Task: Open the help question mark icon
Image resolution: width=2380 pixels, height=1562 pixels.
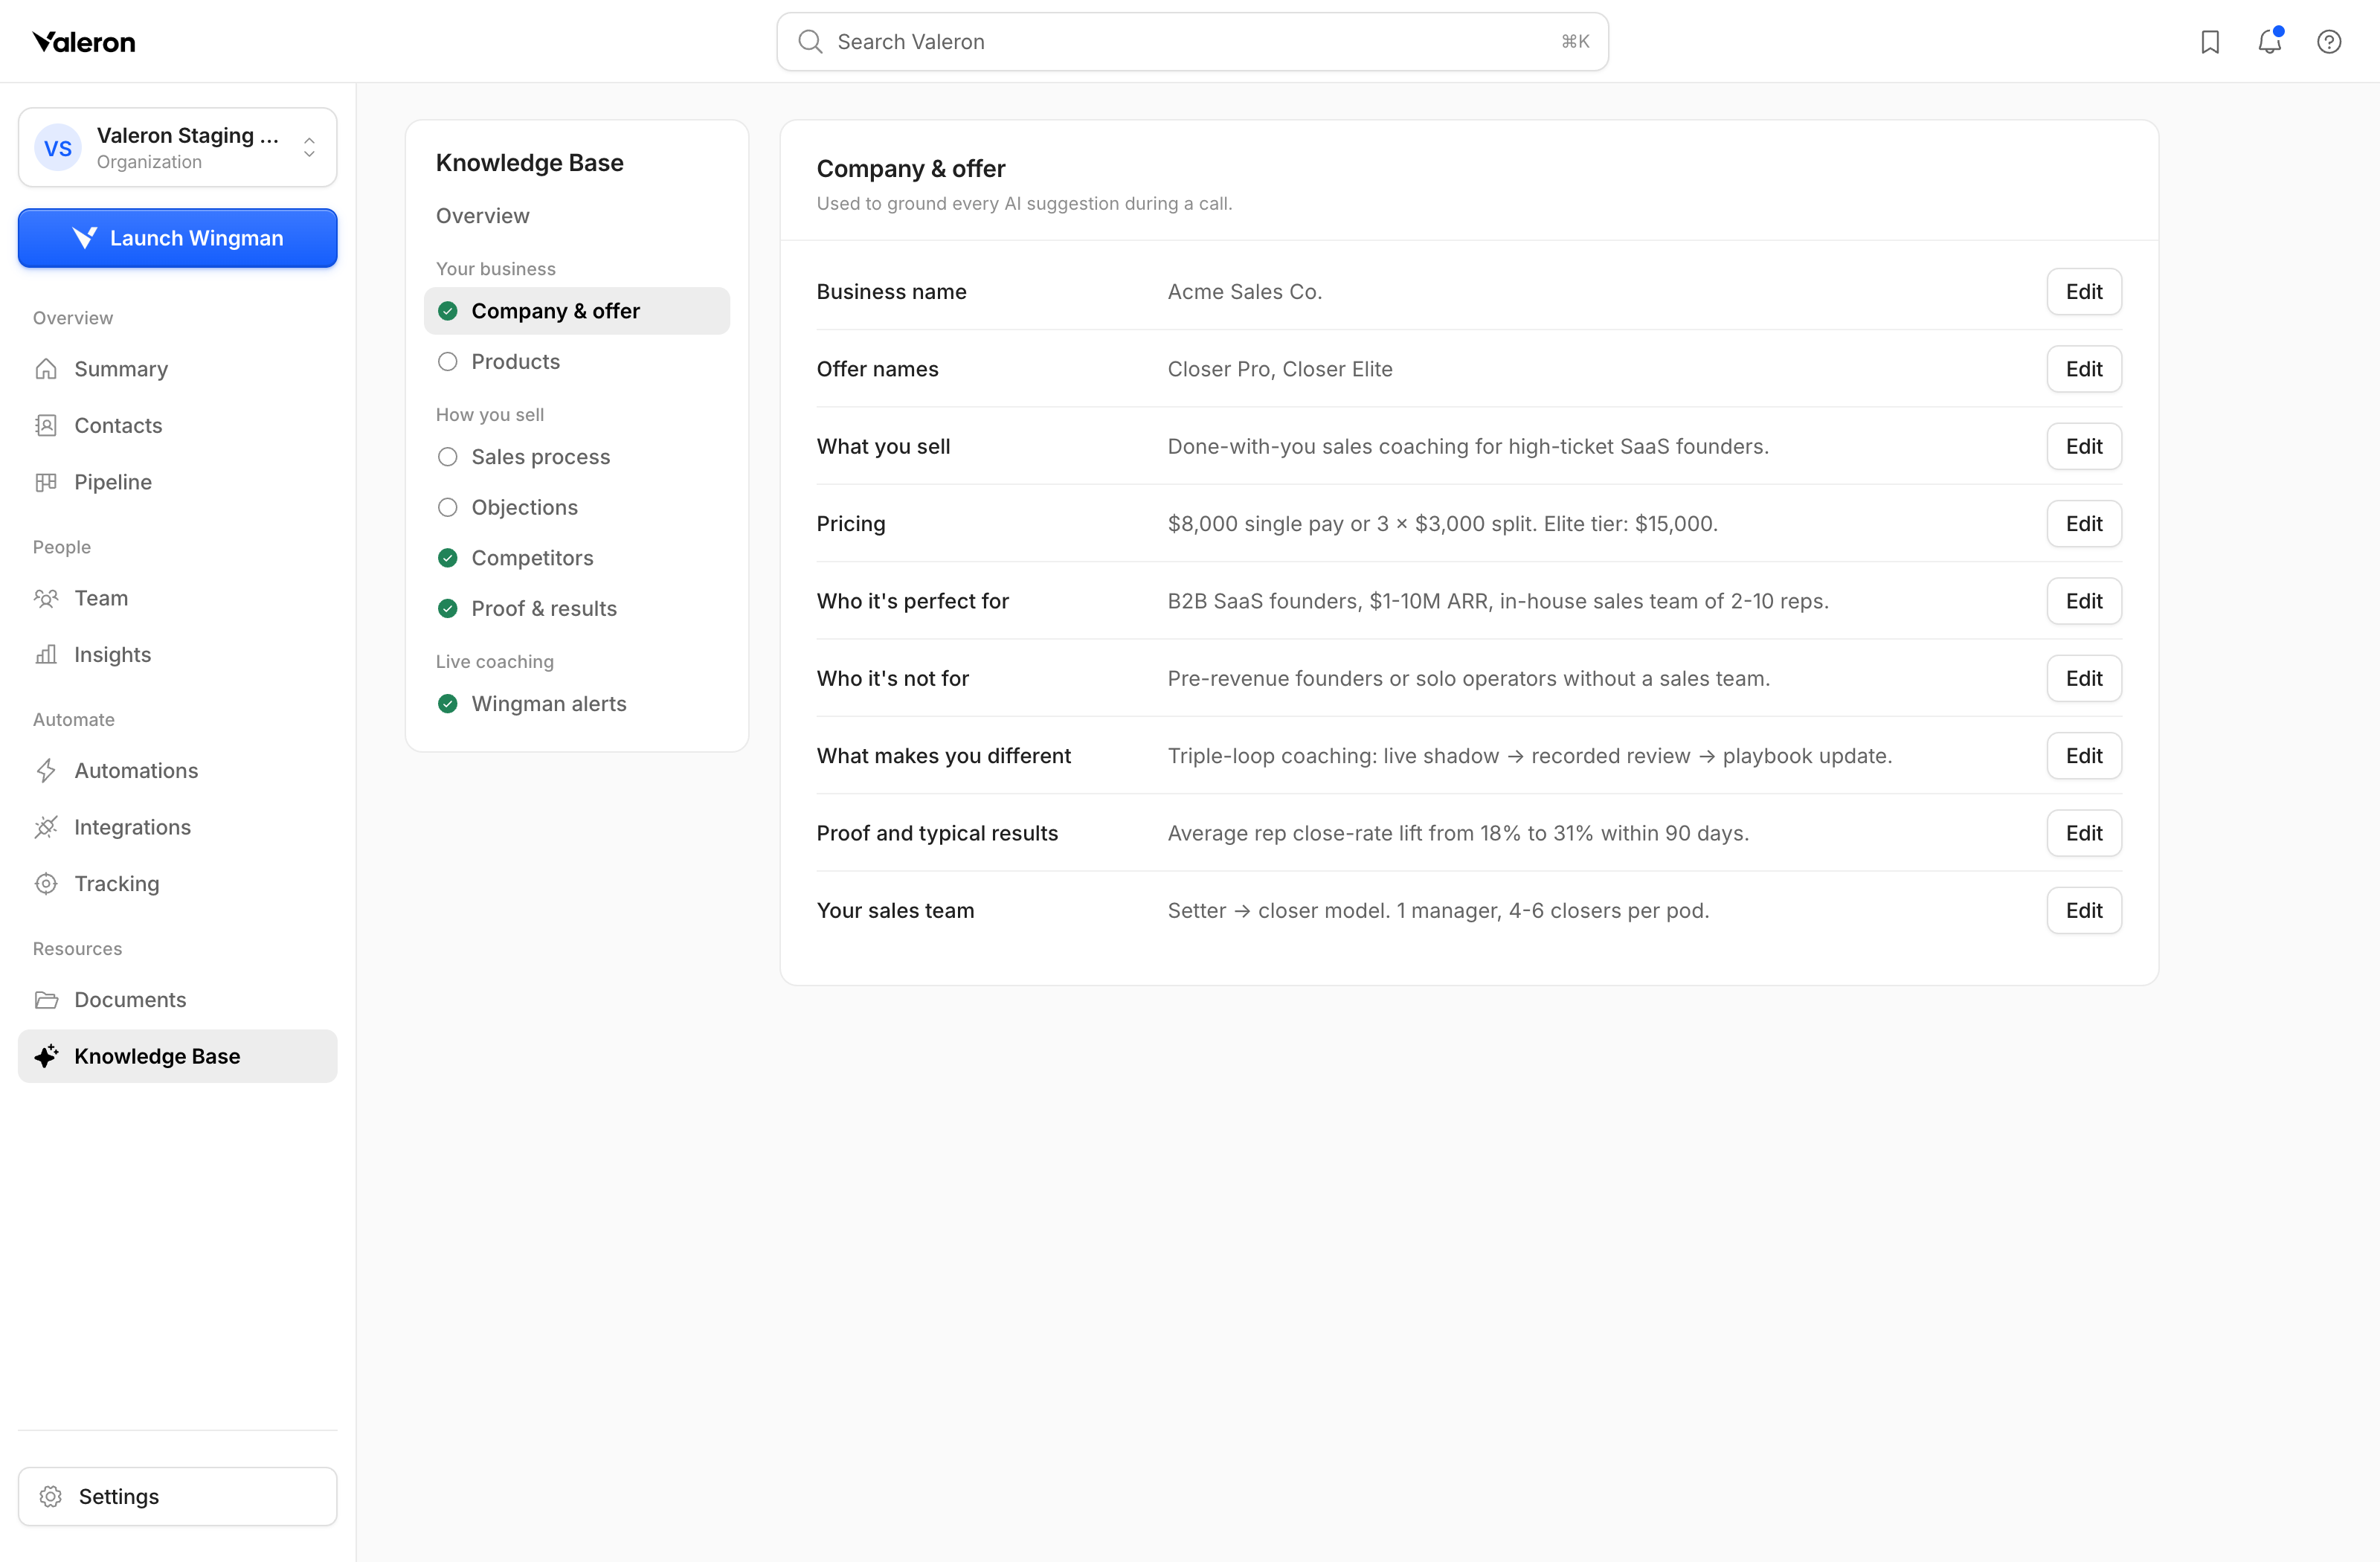Action: (x=2329, y=42)
